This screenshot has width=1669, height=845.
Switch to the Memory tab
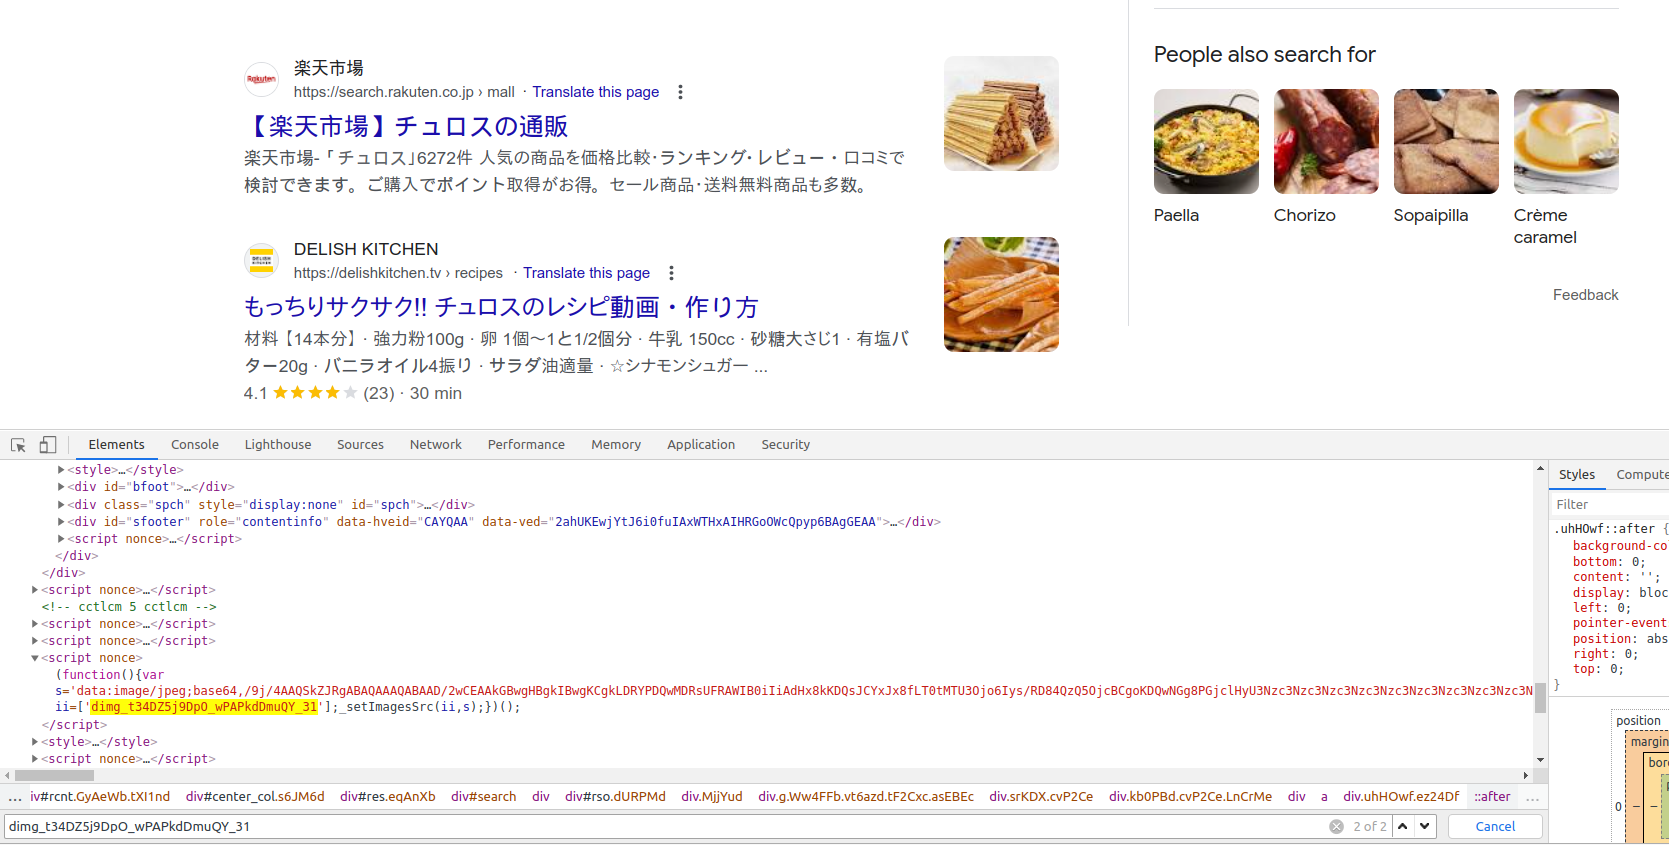(616, 445)
